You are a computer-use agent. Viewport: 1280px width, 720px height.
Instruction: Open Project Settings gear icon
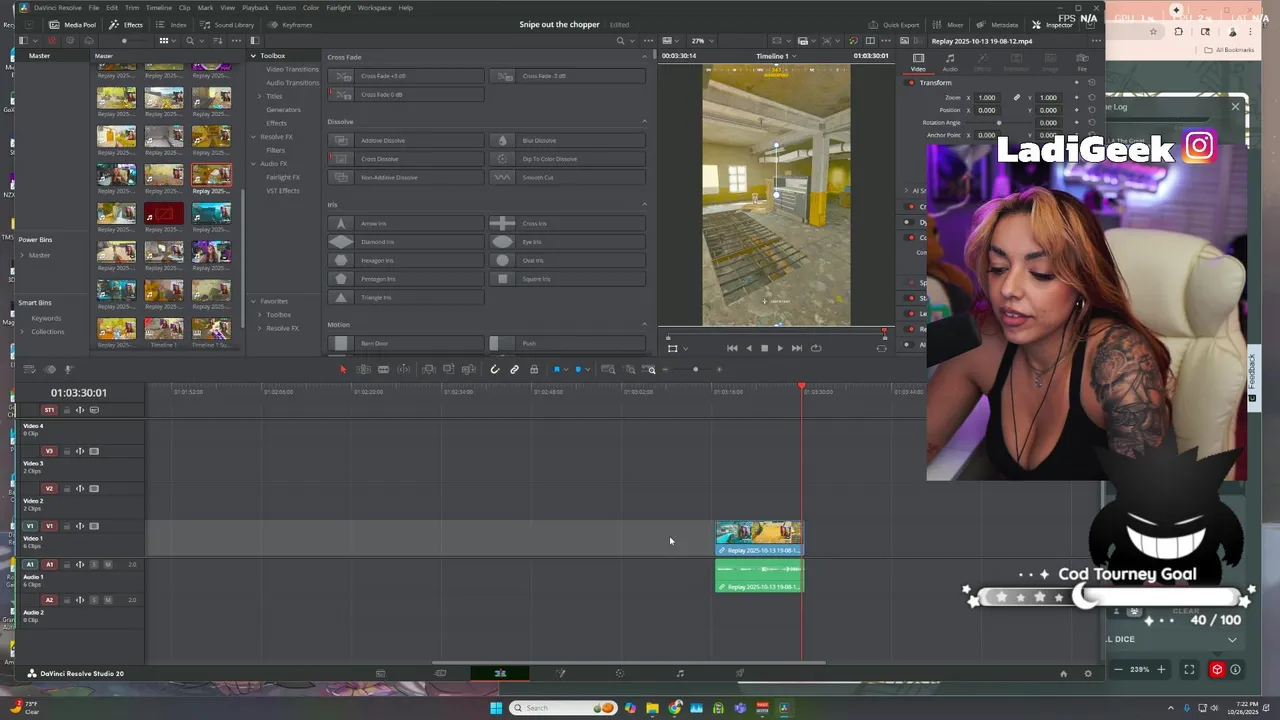tap(1088, 673)
